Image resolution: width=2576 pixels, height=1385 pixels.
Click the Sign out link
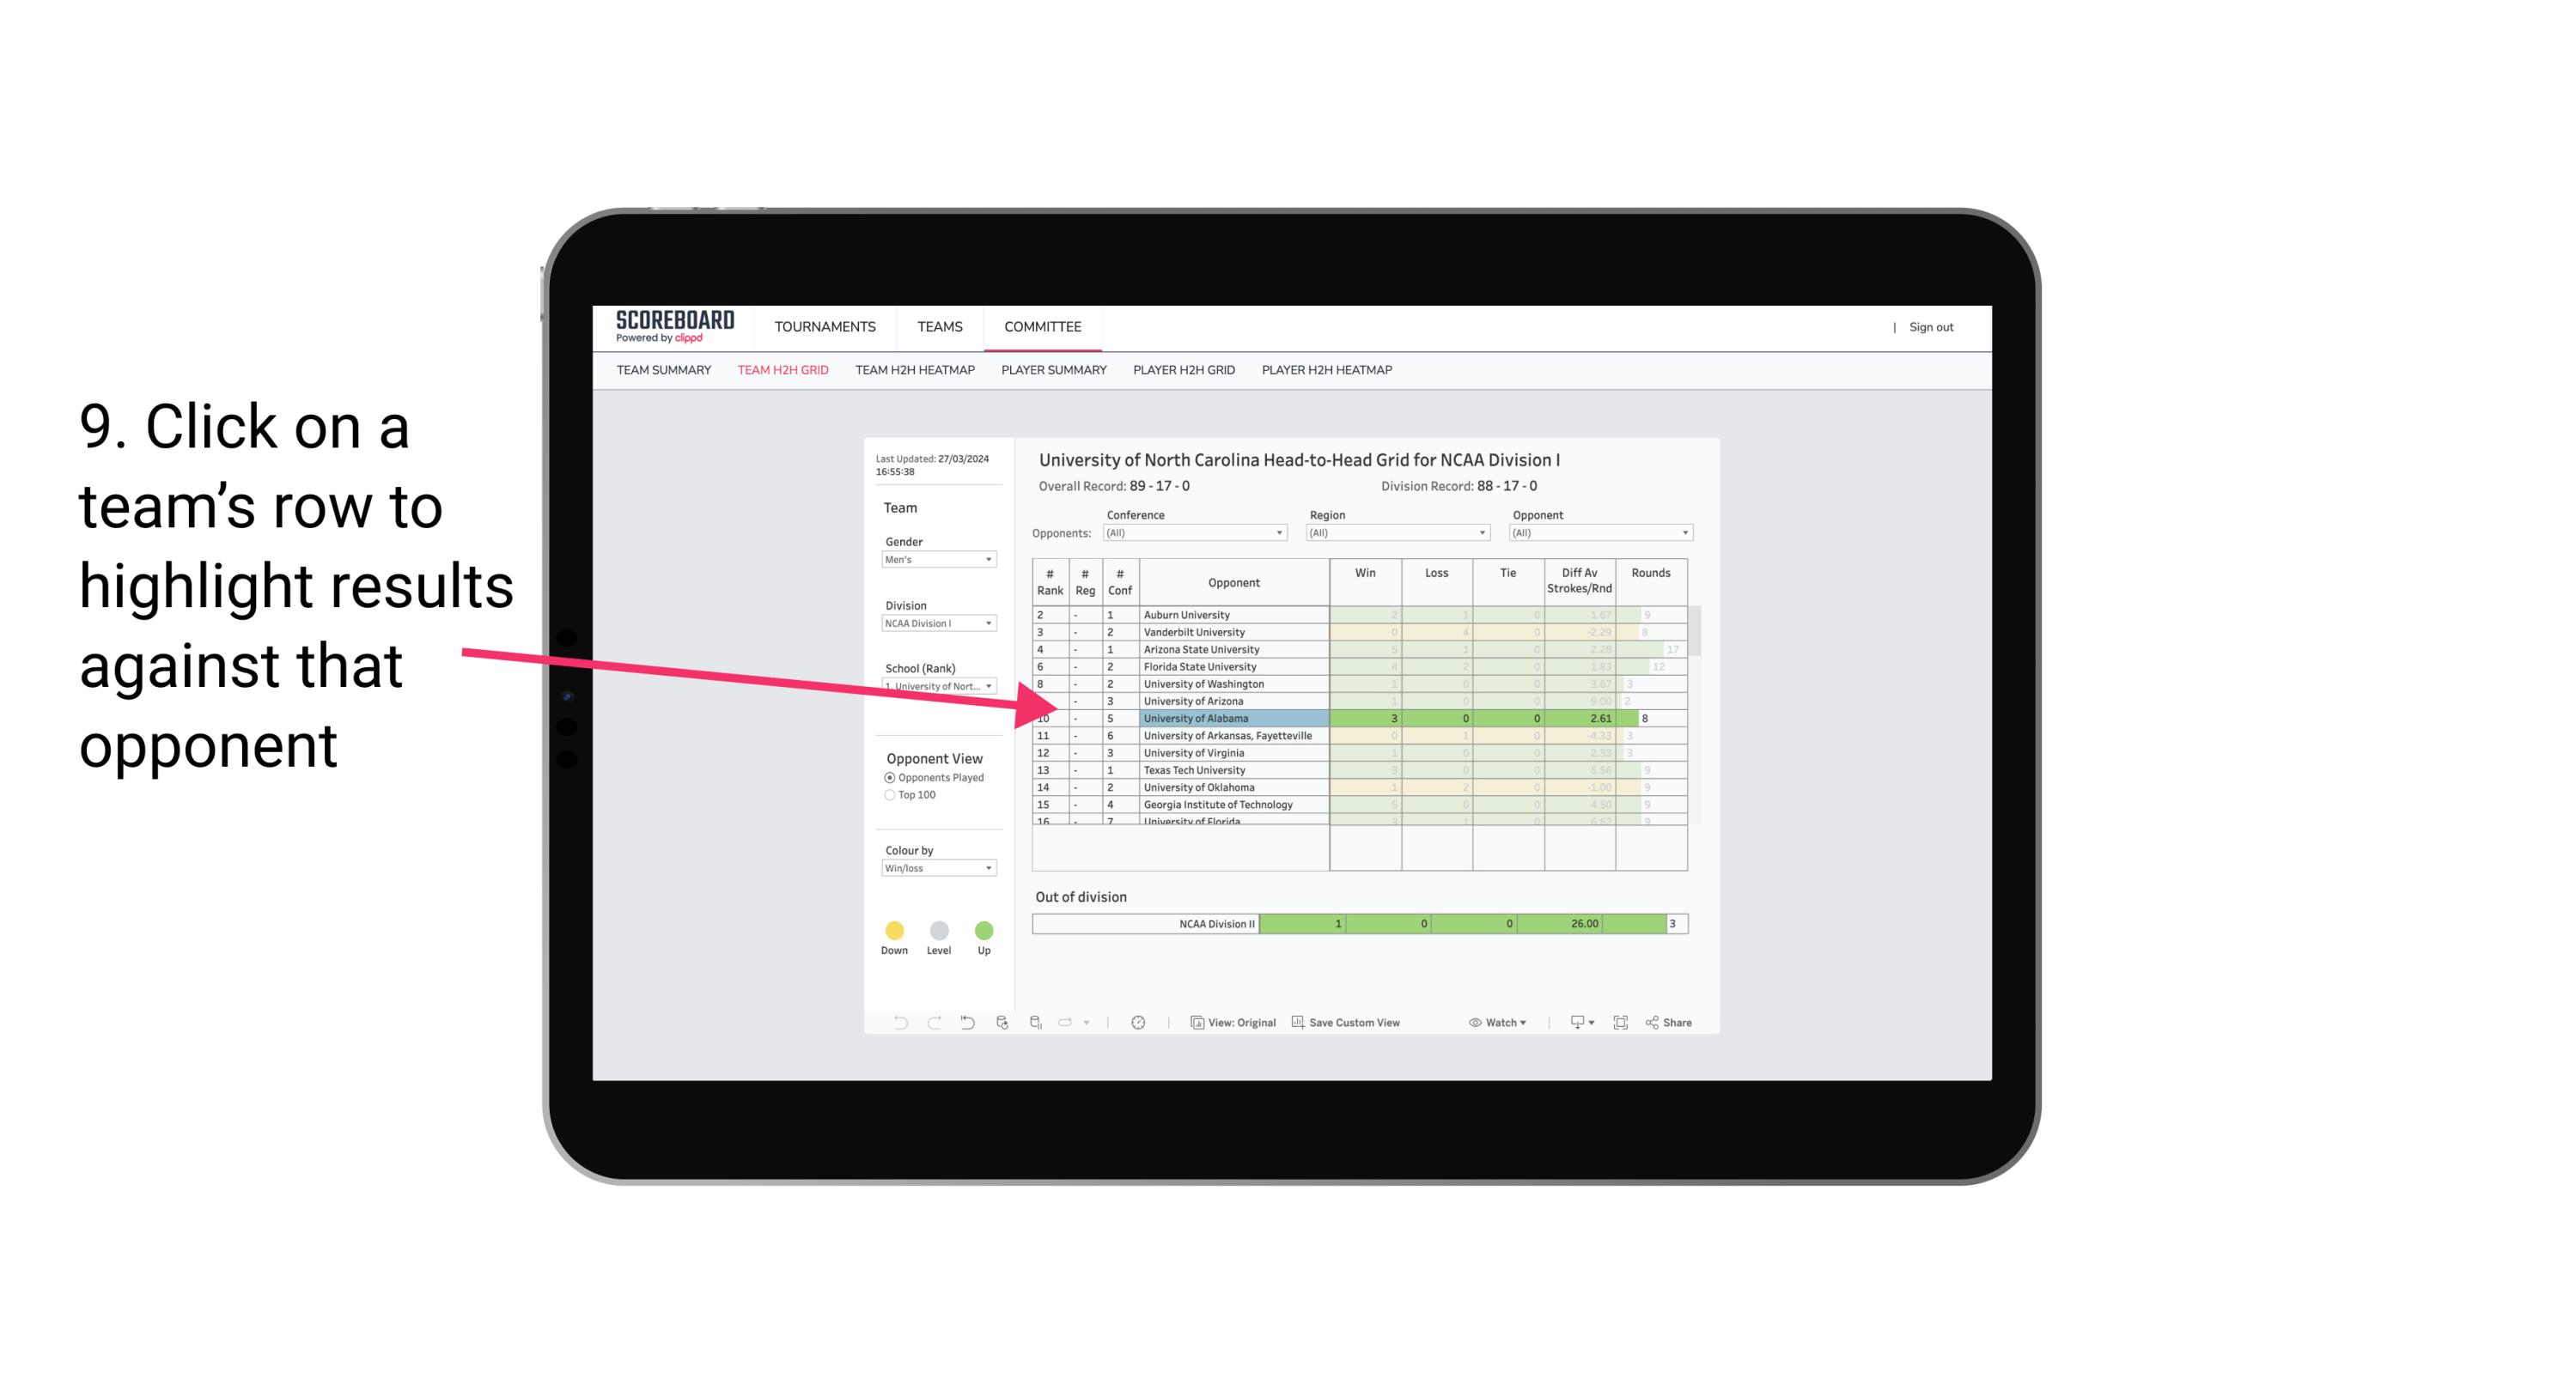(x=1929, y=325)
